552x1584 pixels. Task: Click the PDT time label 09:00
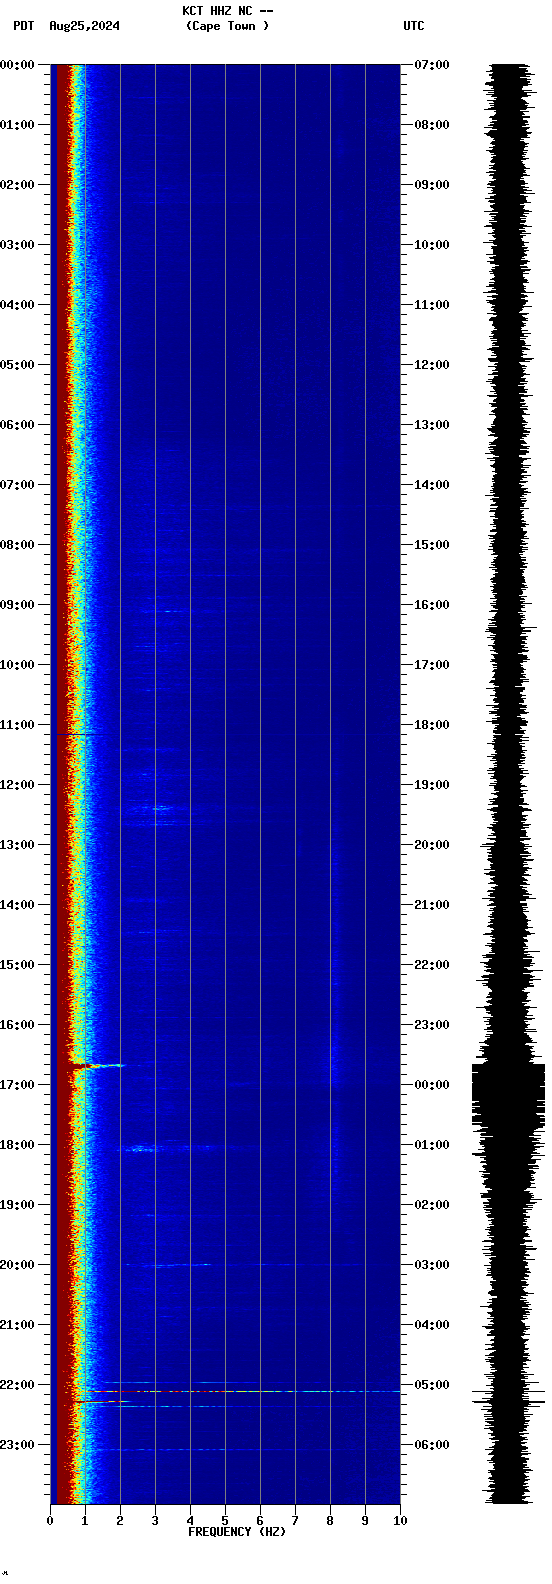(17, 605)
